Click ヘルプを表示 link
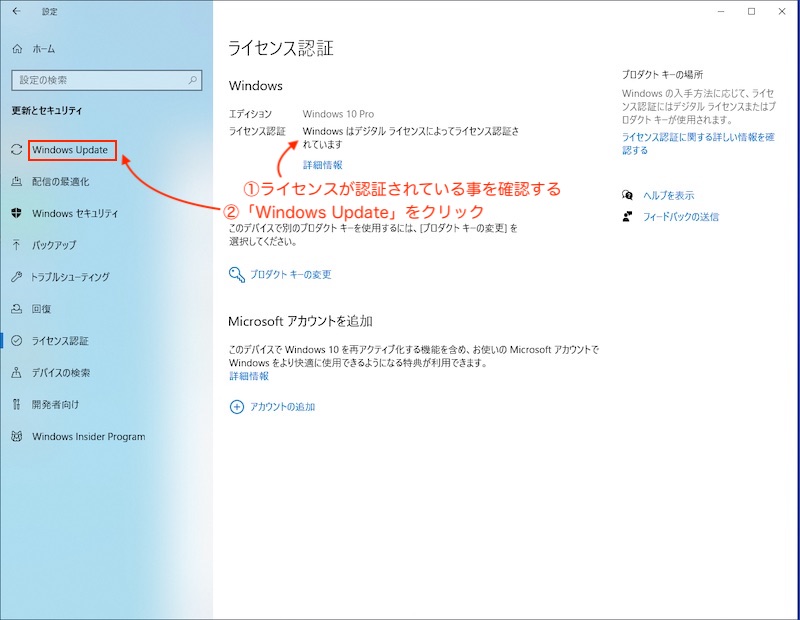The width and height of the screenshot is (800, 620). point(668,195)
